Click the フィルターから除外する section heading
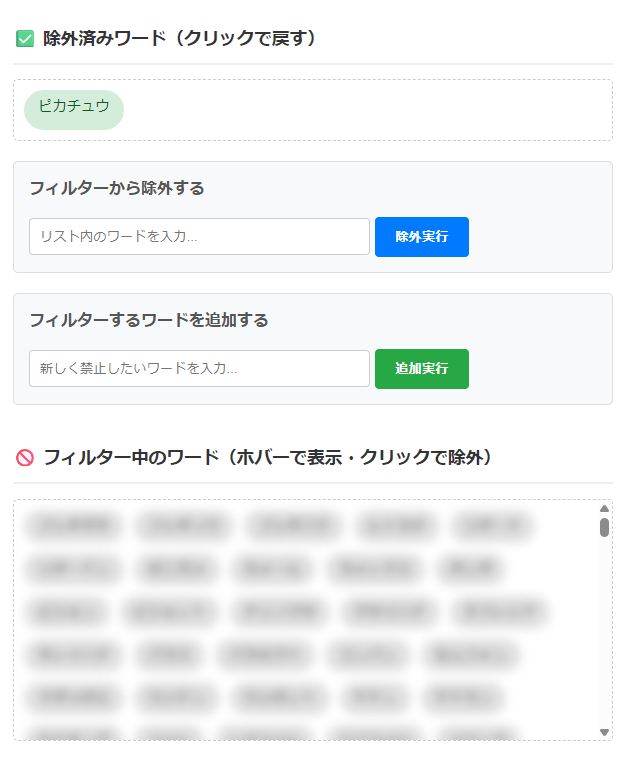The image size is (626, 765). coord(117,188)
